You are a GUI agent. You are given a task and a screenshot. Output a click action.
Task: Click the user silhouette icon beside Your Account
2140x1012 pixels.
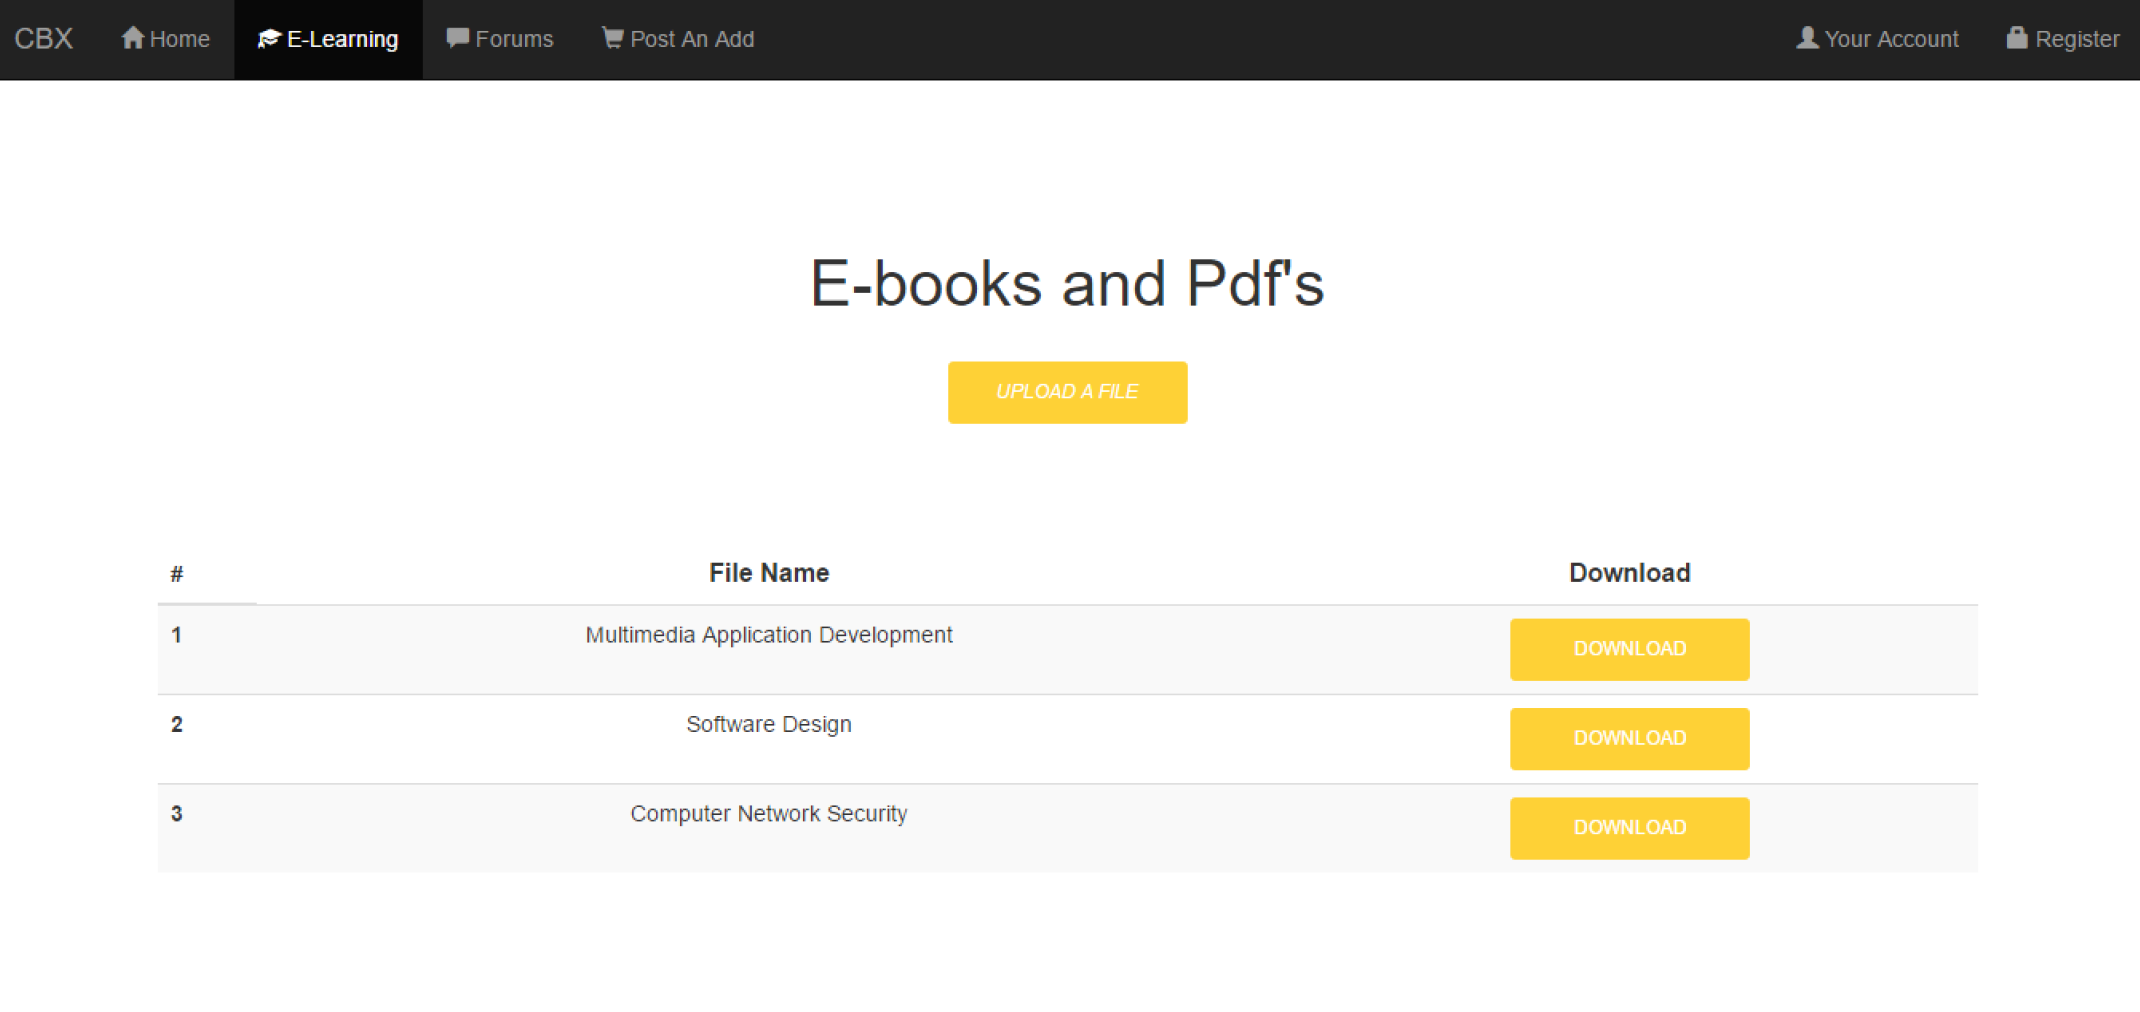[x=1806, y=38]
